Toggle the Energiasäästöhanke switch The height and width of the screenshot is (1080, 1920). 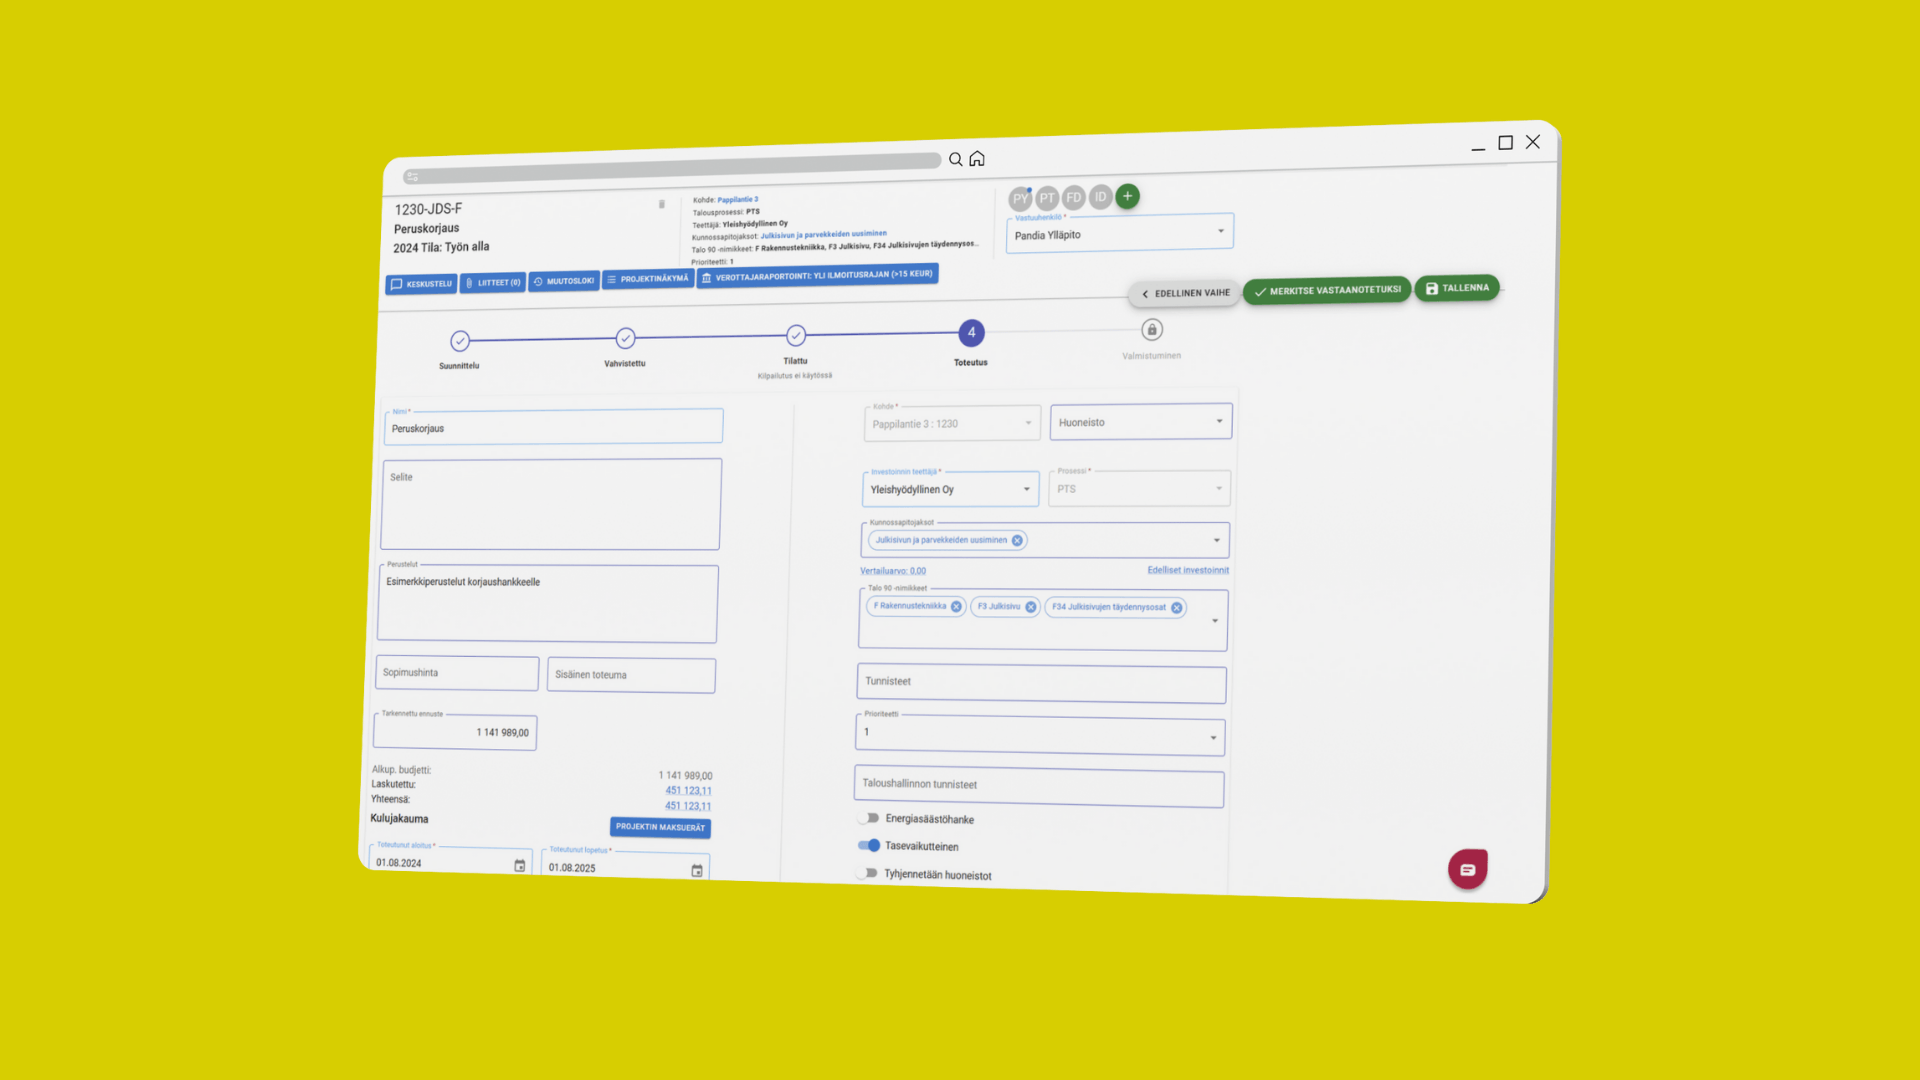[868, 818]
